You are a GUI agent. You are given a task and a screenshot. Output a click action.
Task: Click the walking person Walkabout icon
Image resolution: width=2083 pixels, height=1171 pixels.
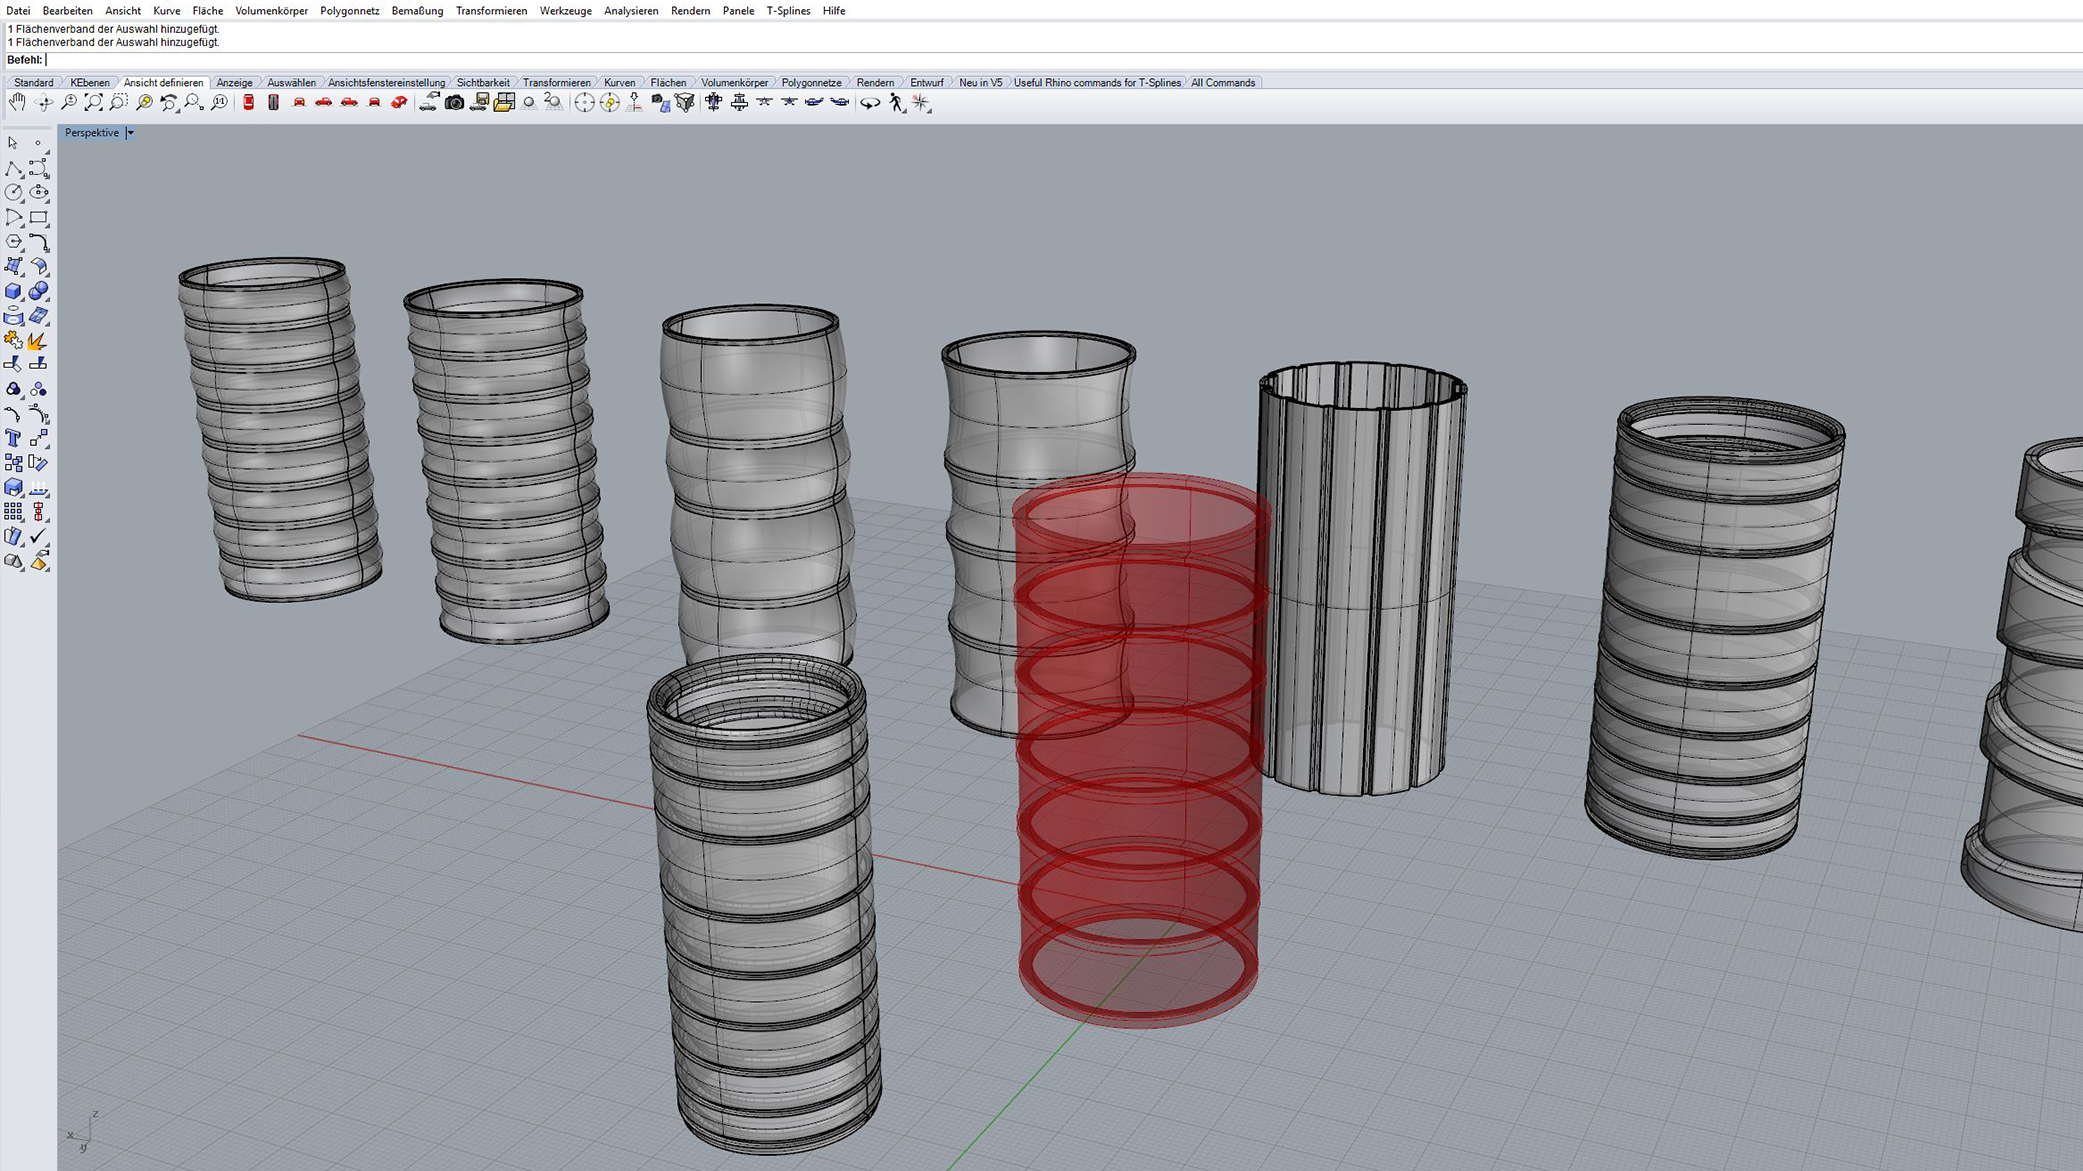896,102
